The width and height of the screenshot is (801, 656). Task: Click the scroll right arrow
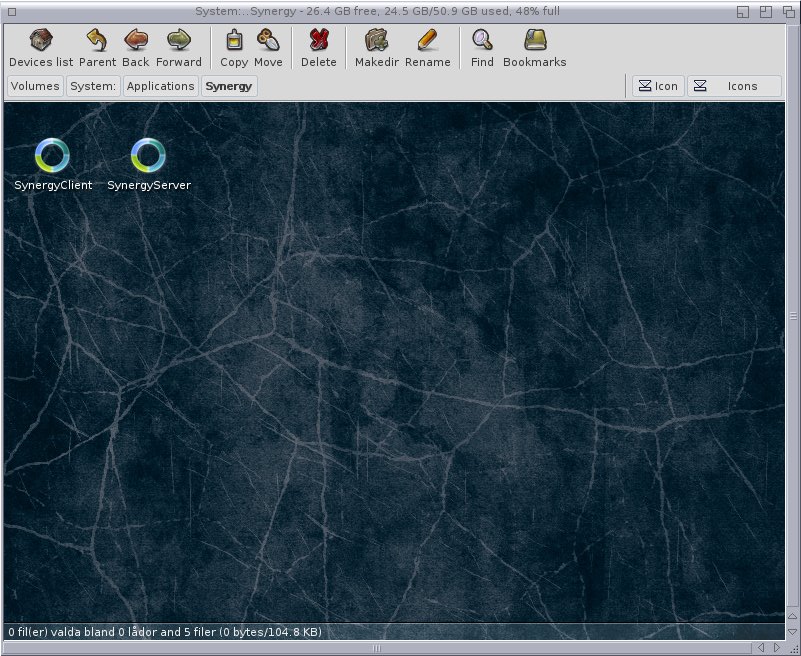(777, 648)
